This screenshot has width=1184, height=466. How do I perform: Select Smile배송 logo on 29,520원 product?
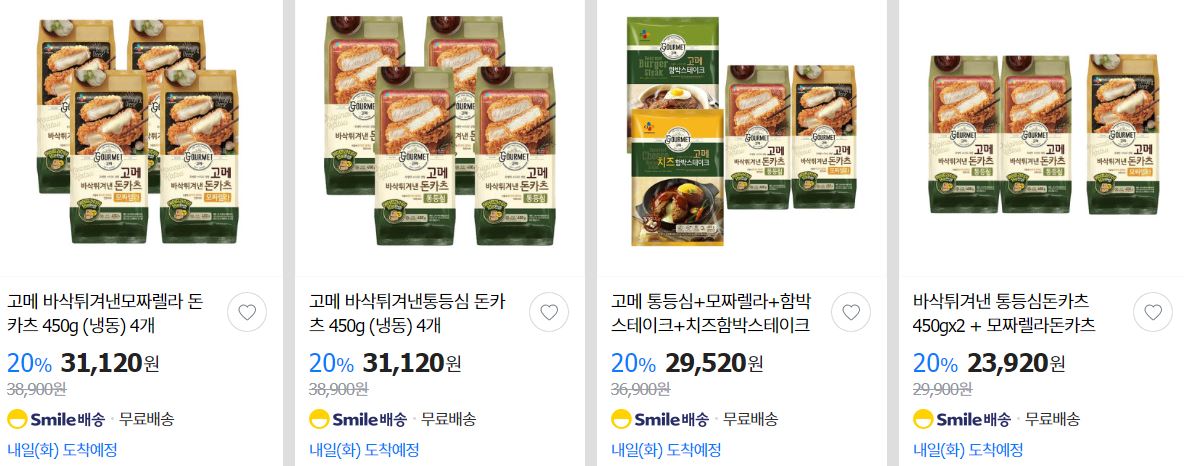coord(659,419)
